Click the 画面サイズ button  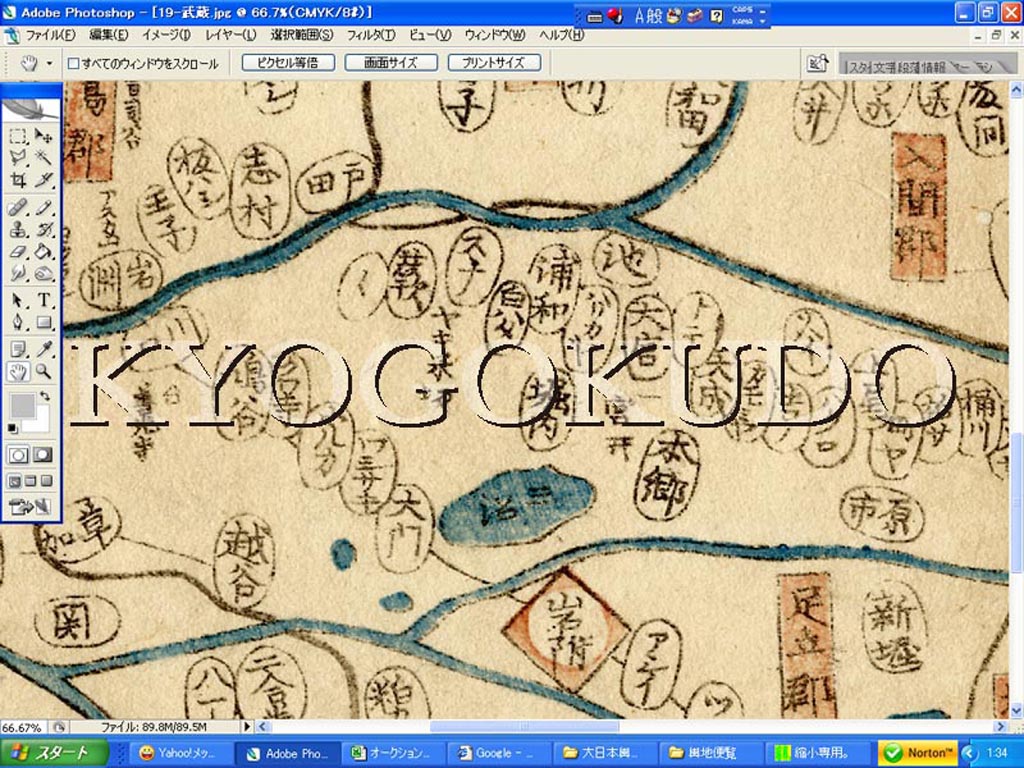pyautogui.click(x=391, y=63)
